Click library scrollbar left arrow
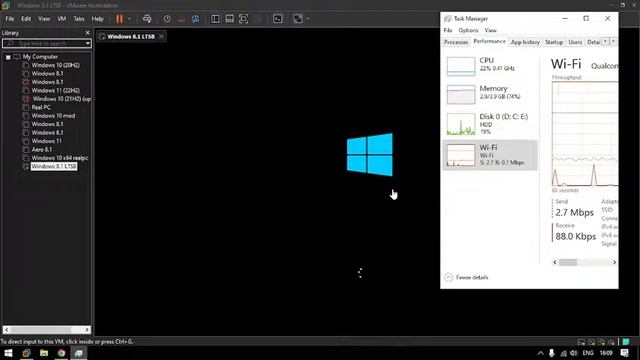 tap(6, 330)
